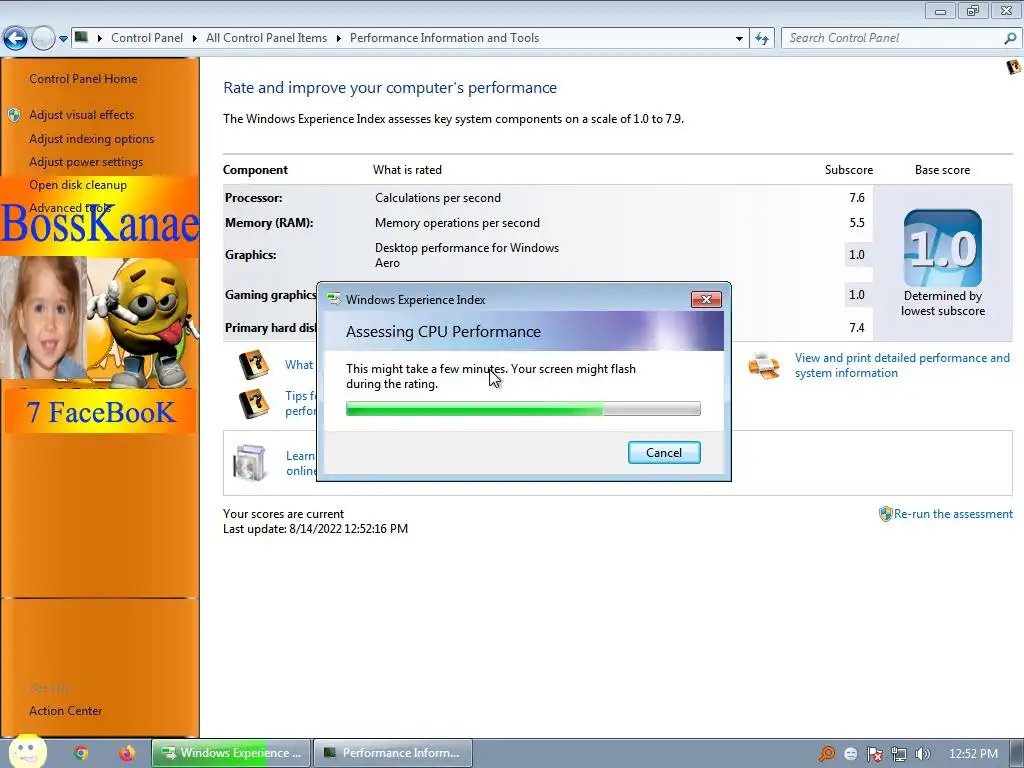Click the volume speaker tray icon
The width and height of the screenshot is (1024, 768).
[x=922, y=754]
